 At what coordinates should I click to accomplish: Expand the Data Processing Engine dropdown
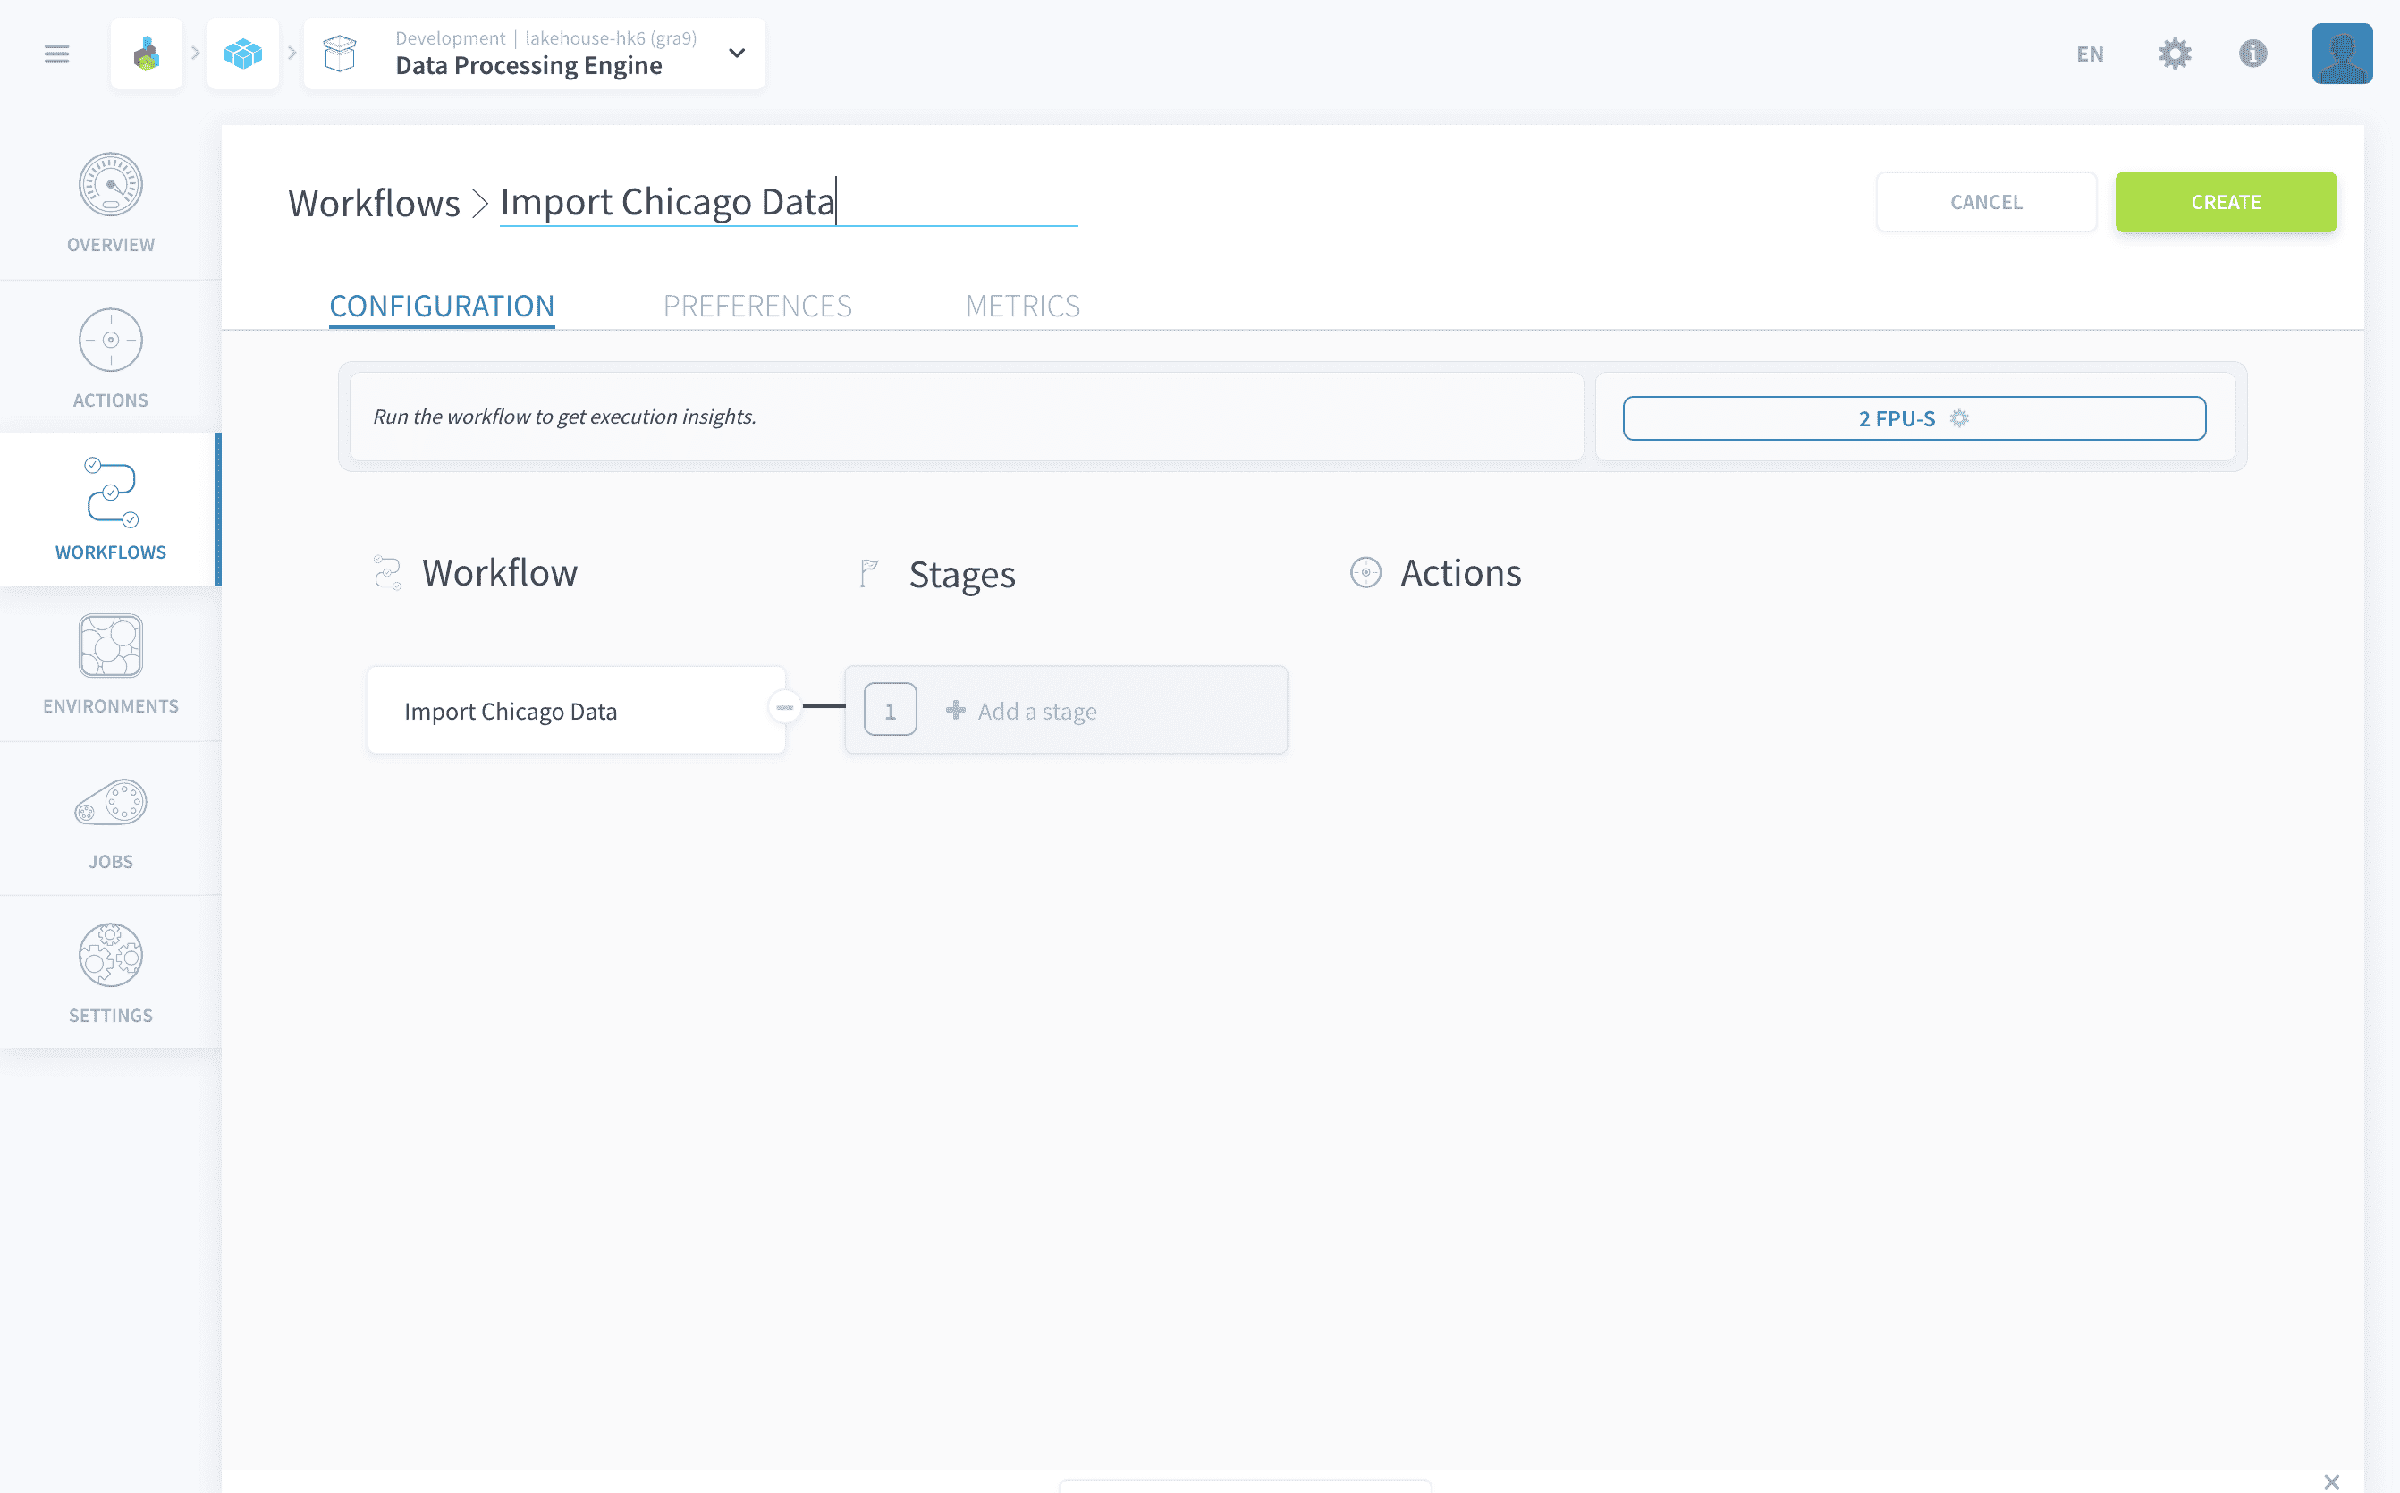point(737,53)
